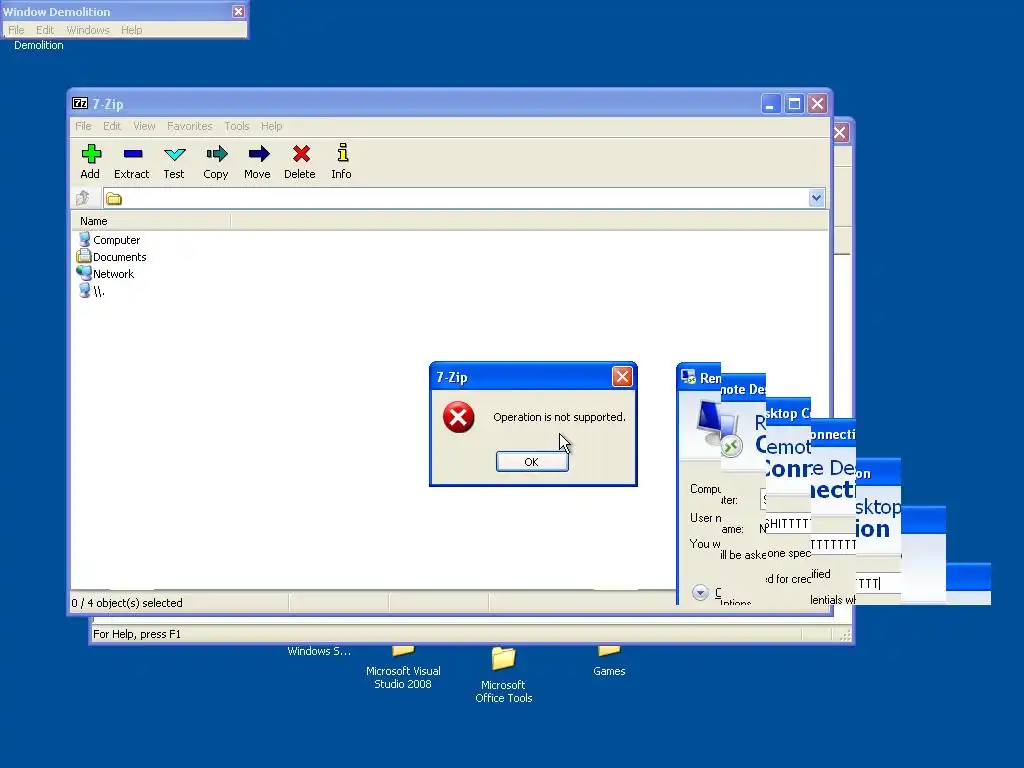Close the Window Demolition window
The height and width of the screenshot is (768, 1024).
[x=238, y=11]
